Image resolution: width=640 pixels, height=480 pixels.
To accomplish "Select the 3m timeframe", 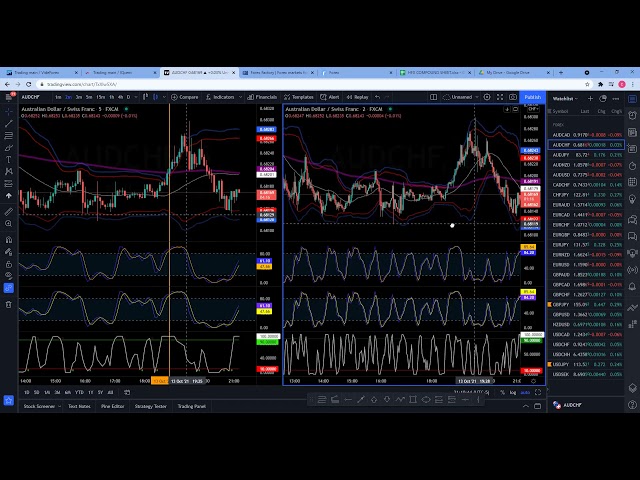I will 79,97.
